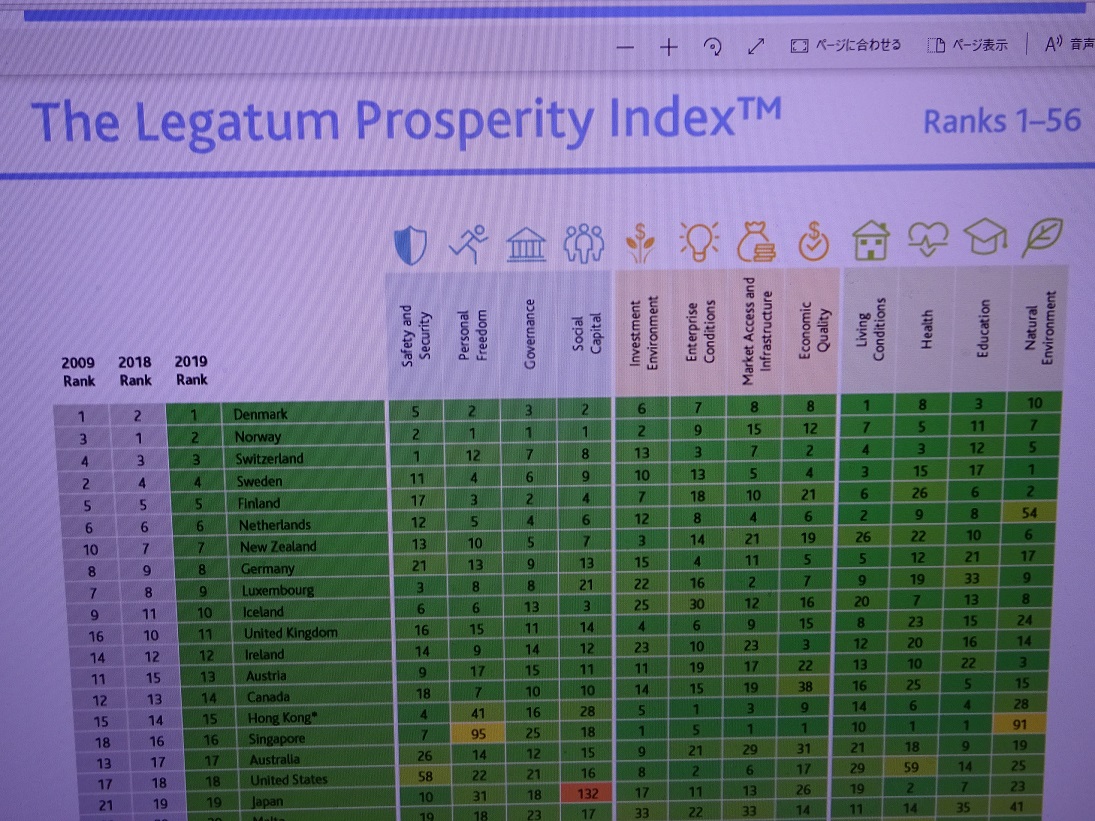Select the Singapore row name

[x=277, y=739]
